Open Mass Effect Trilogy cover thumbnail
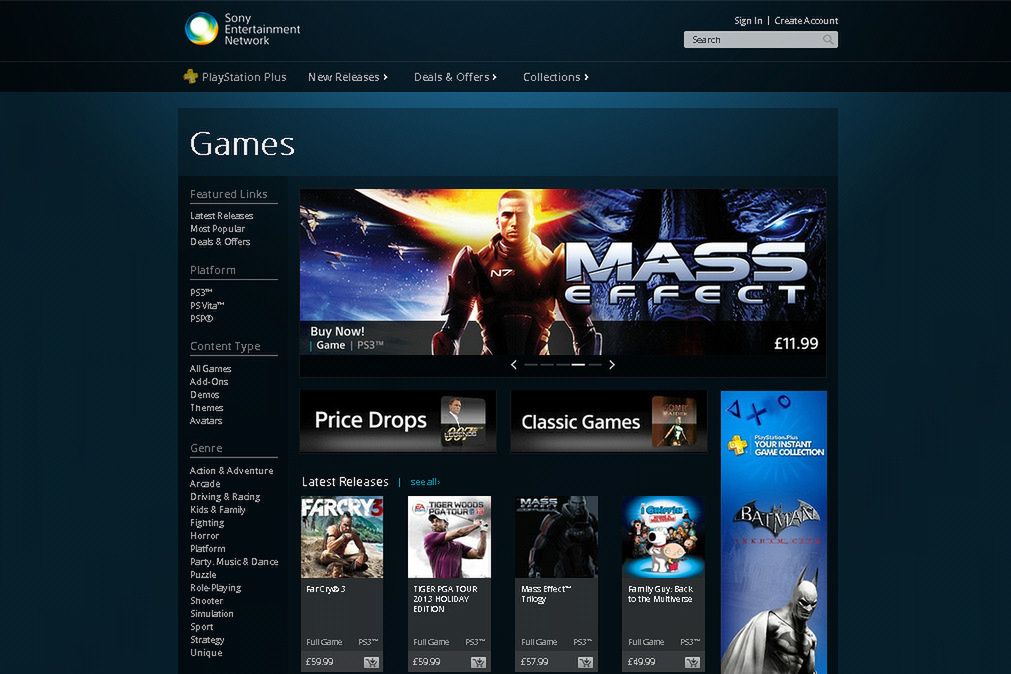 tap(556, 537)
